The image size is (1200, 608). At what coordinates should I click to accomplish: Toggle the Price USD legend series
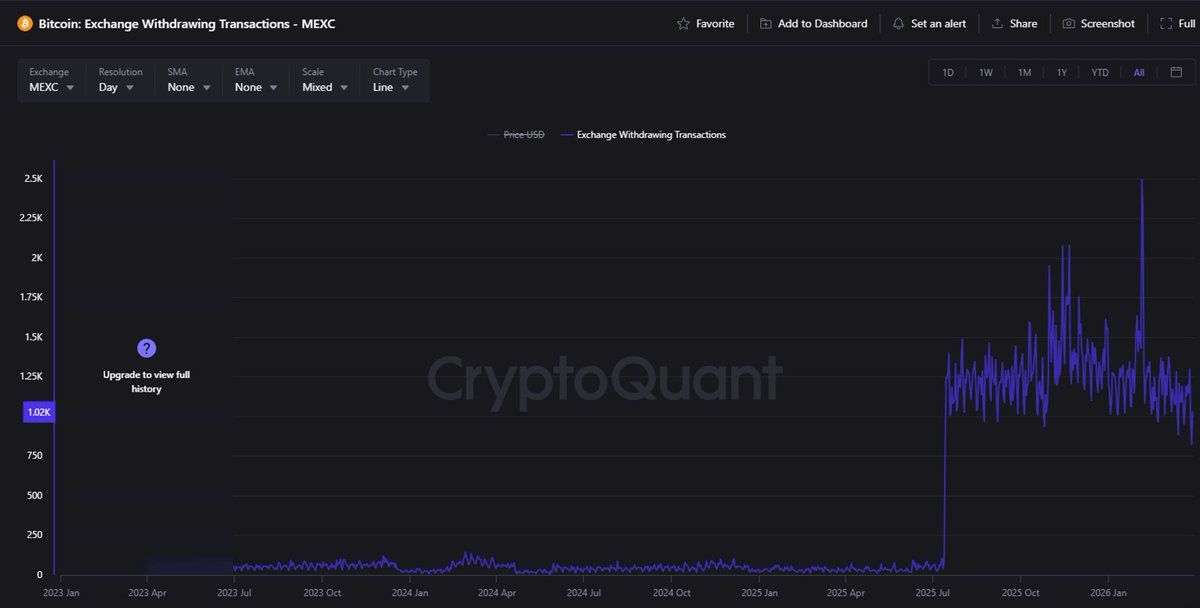tap(516, 135)
